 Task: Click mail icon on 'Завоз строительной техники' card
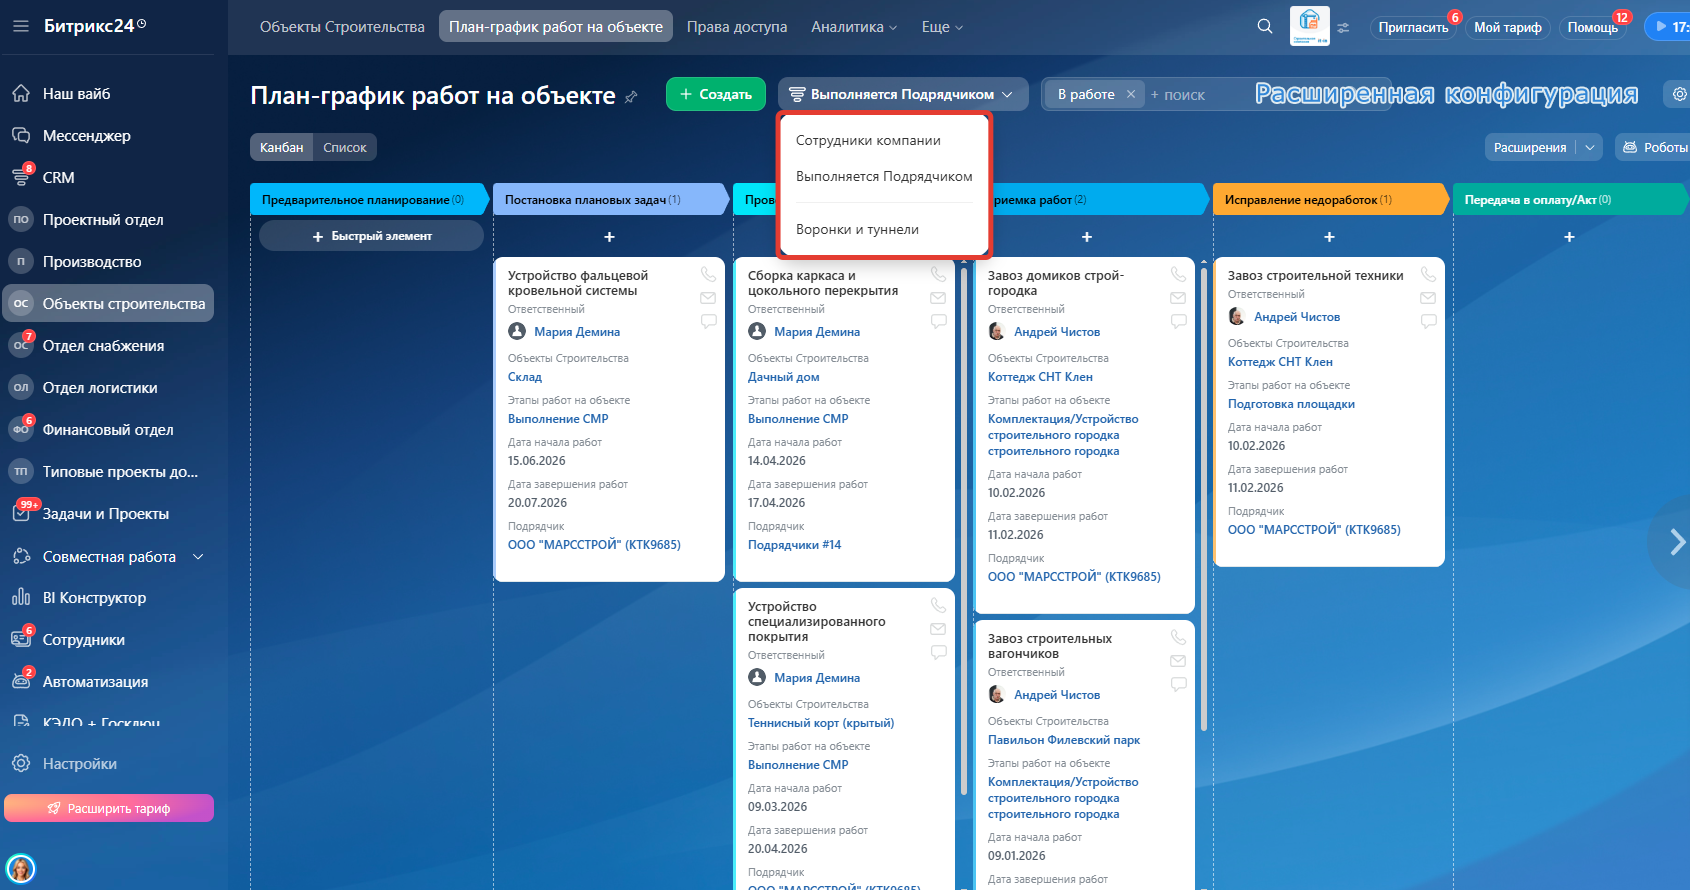point(1428,298)
